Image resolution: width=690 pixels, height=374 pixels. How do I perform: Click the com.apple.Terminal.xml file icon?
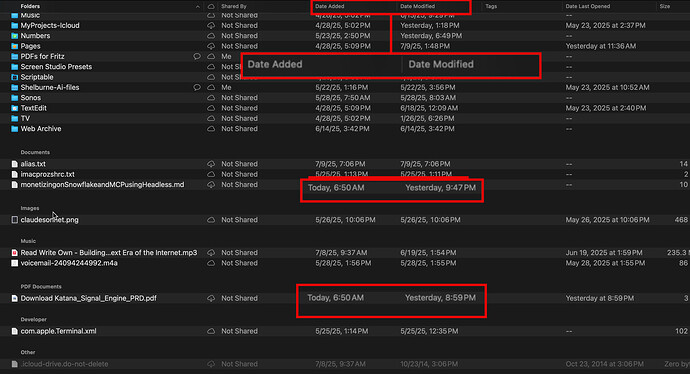(15, 331)
